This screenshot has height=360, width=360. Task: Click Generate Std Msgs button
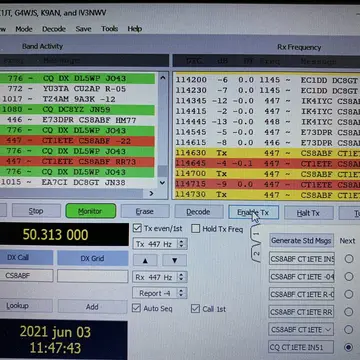click(301, 240)
